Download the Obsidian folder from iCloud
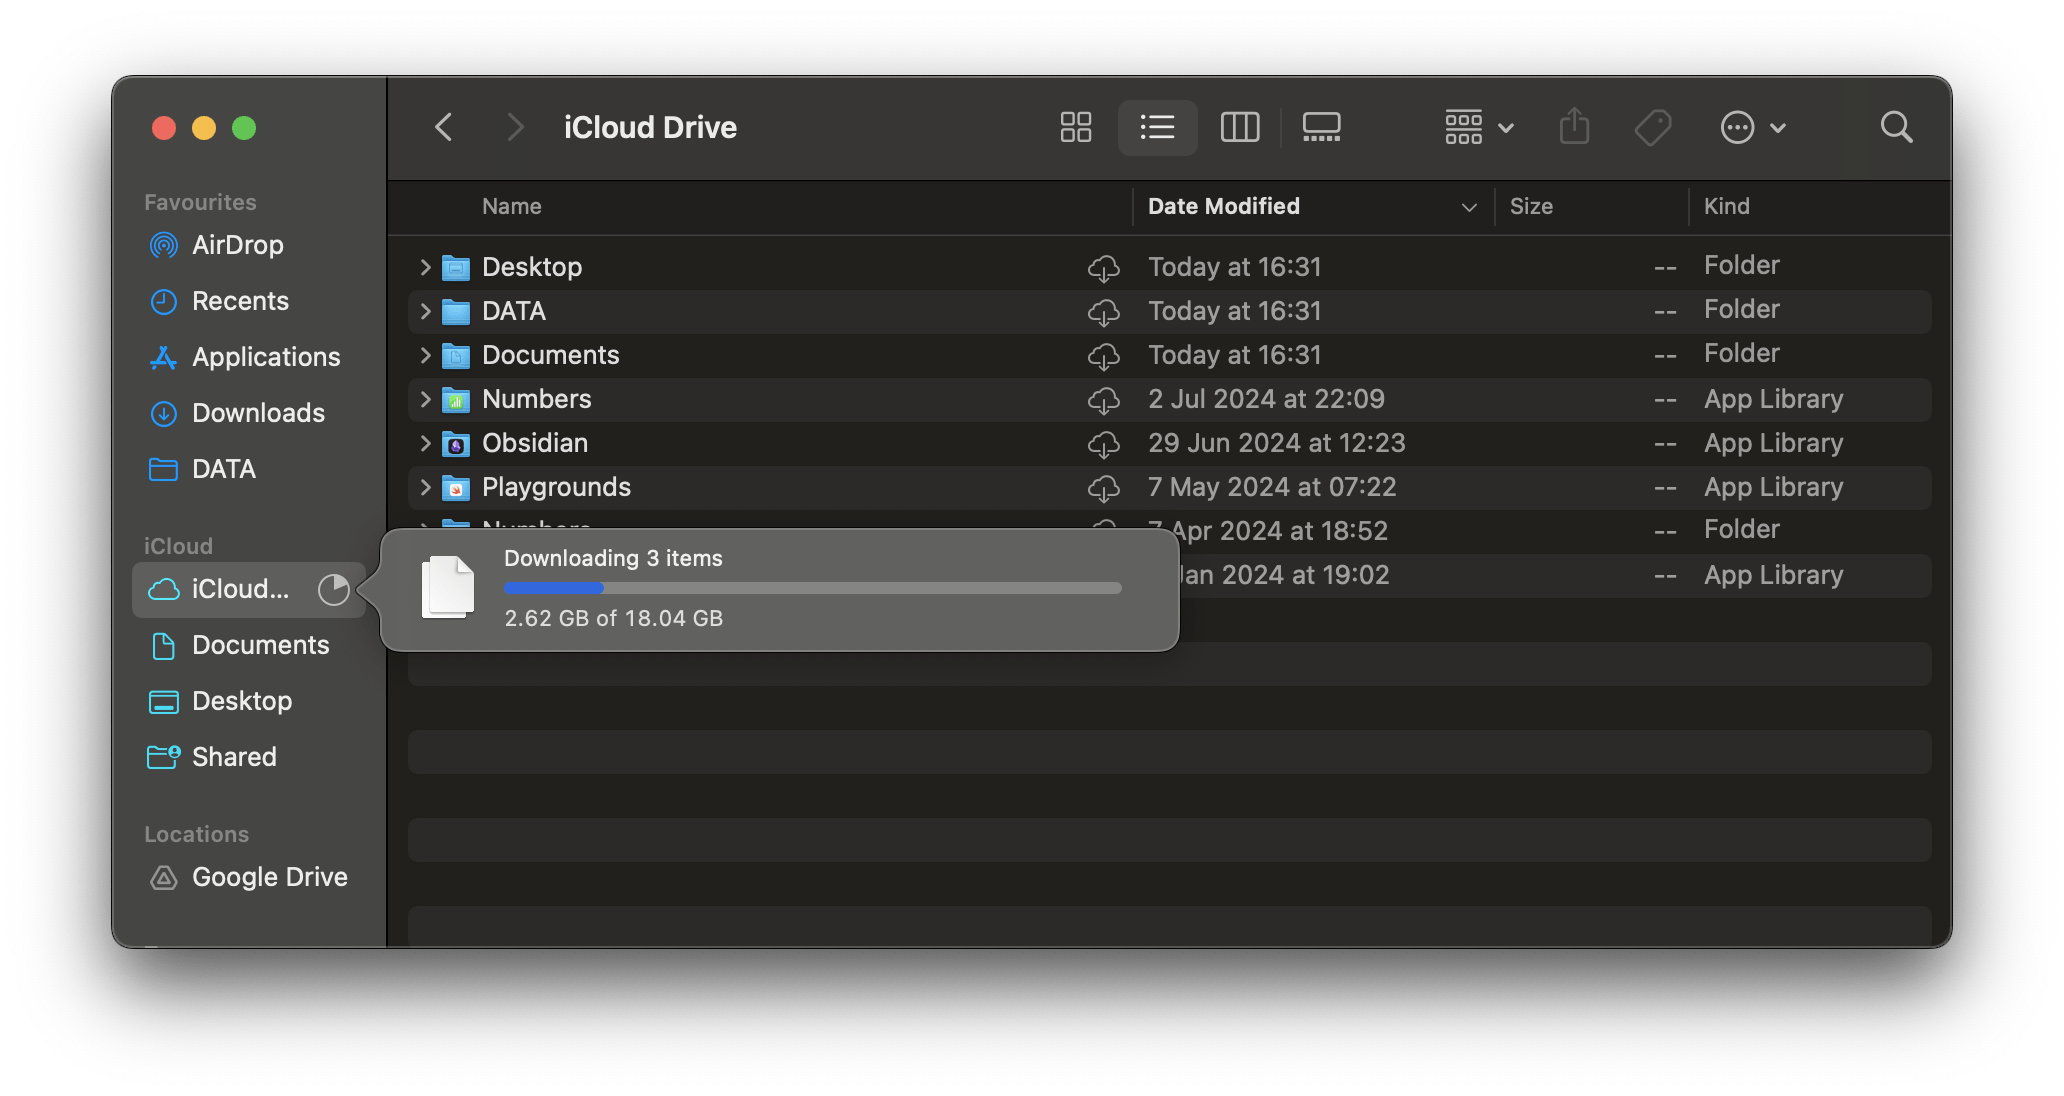Image resolution: width=2064 pixels, height=1096 pixels. pyautogui.click(x=1103, y=443)
